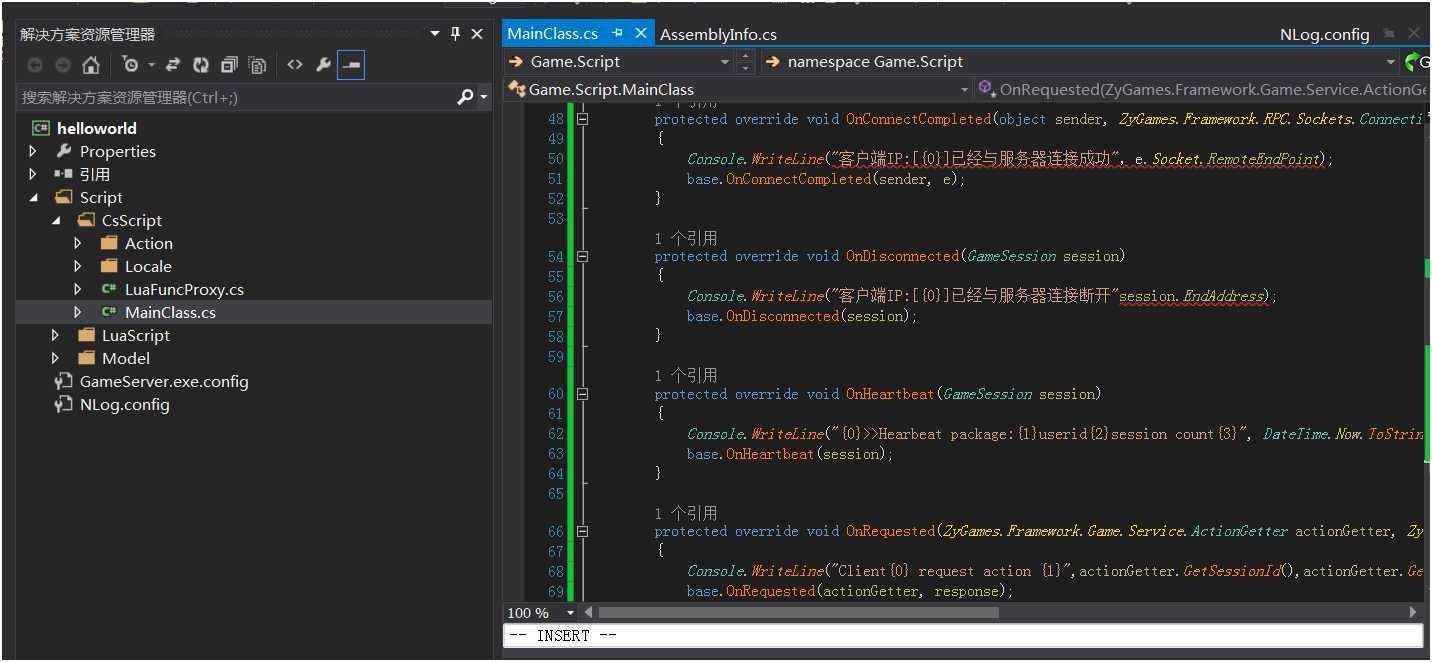The width and height of the screenshot is (1432, 662).
Task: Collapse the Script folder
Action: click(33, 197)
